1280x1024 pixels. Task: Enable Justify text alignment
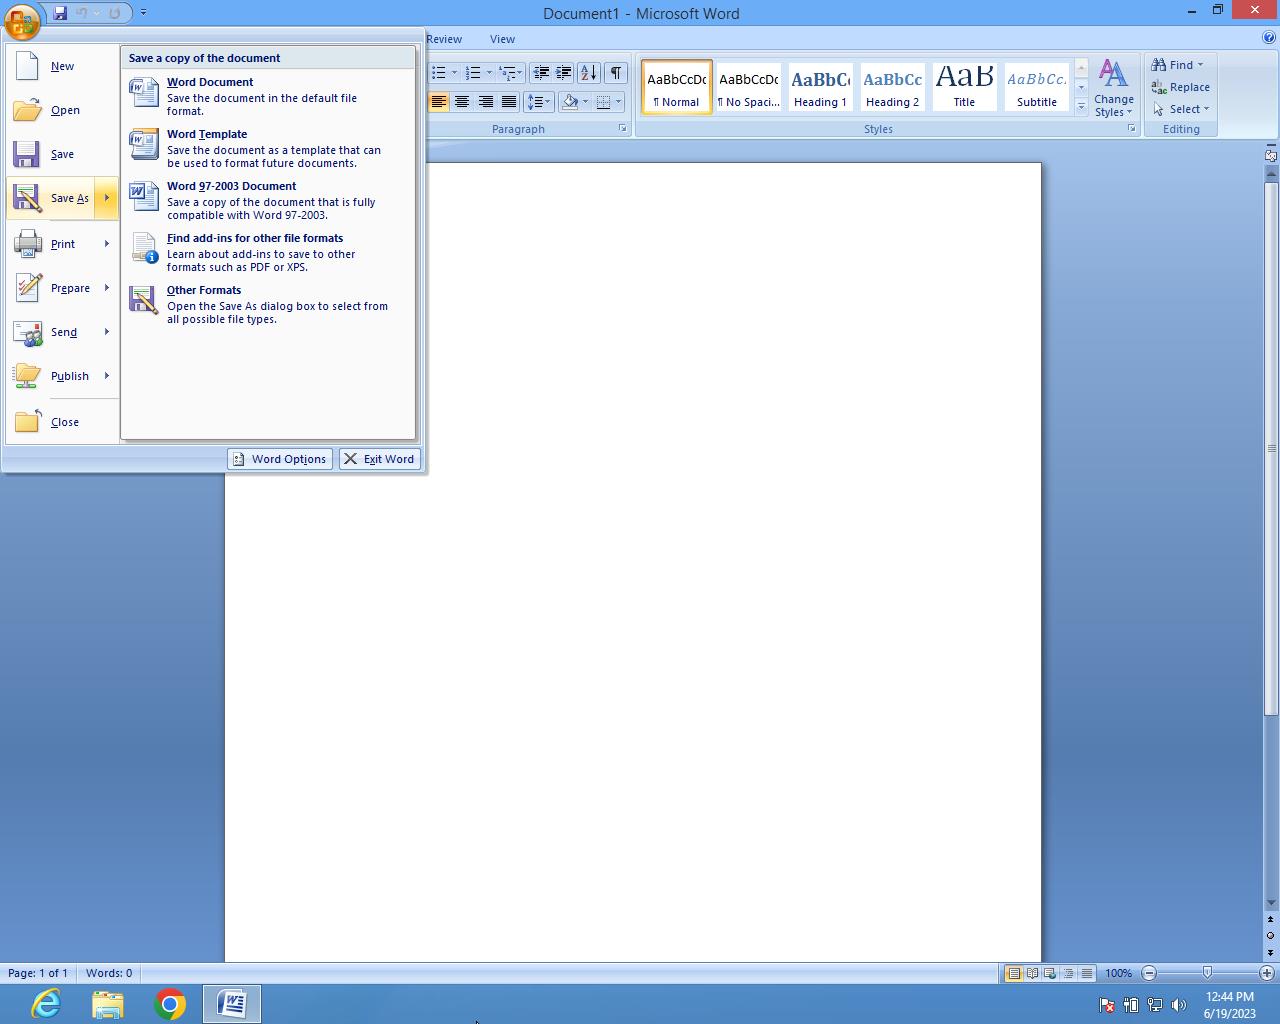(x=509, y=102)
